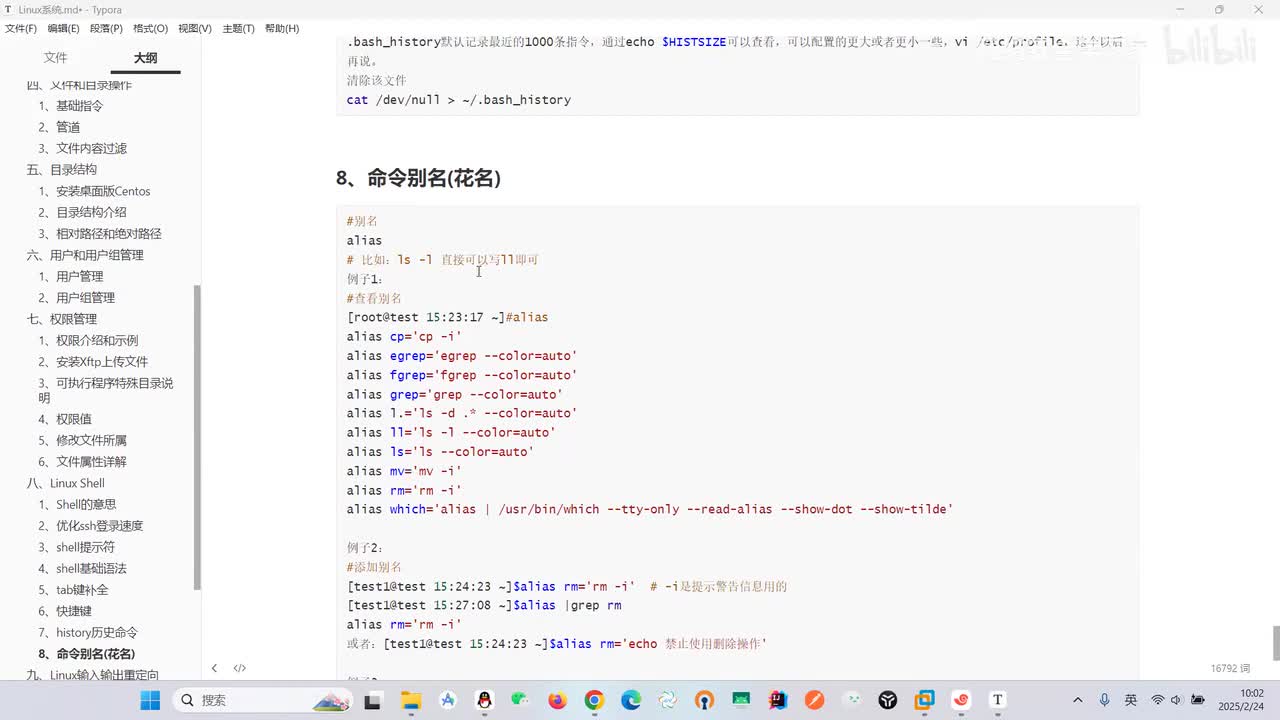Click the 16792 词 word count

[1230, 668]
